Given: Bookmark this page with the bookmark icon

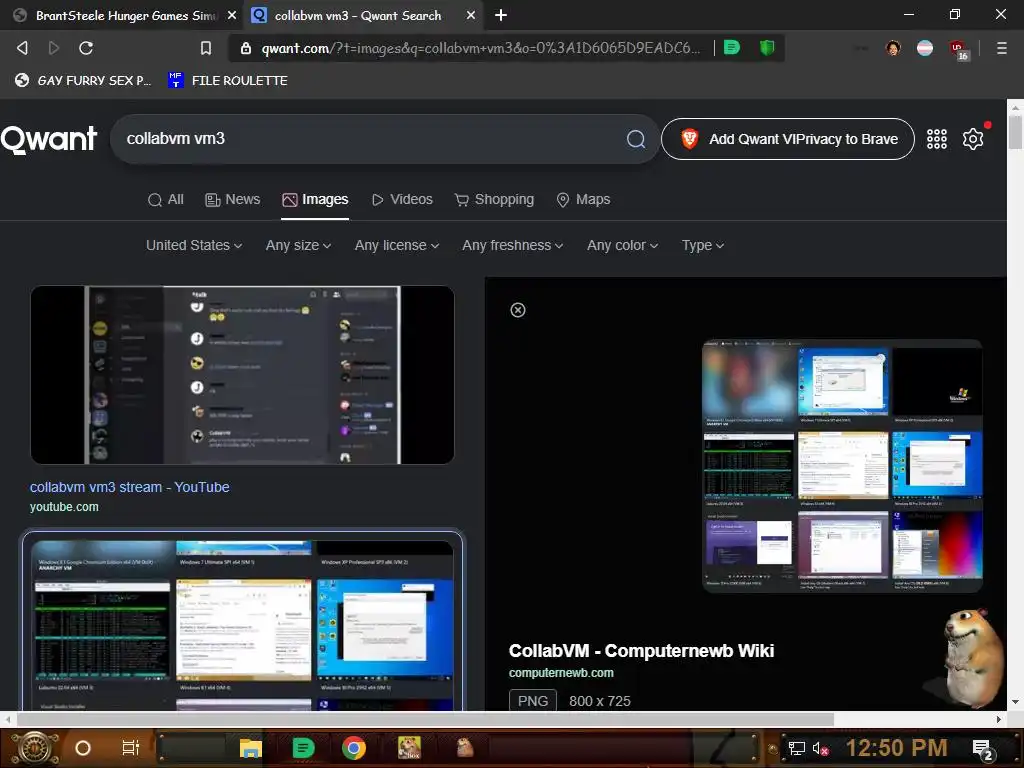Looking at the screenshot, I should tap(206, 48).
